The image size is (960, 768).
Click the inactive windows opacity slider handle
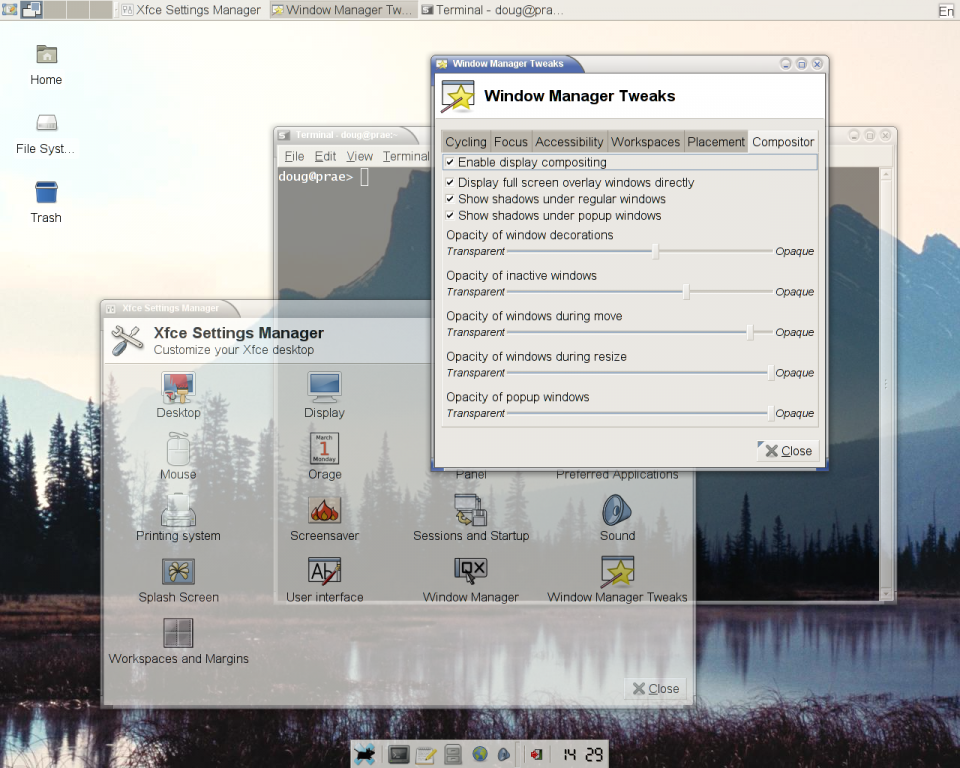coord(686,292)
